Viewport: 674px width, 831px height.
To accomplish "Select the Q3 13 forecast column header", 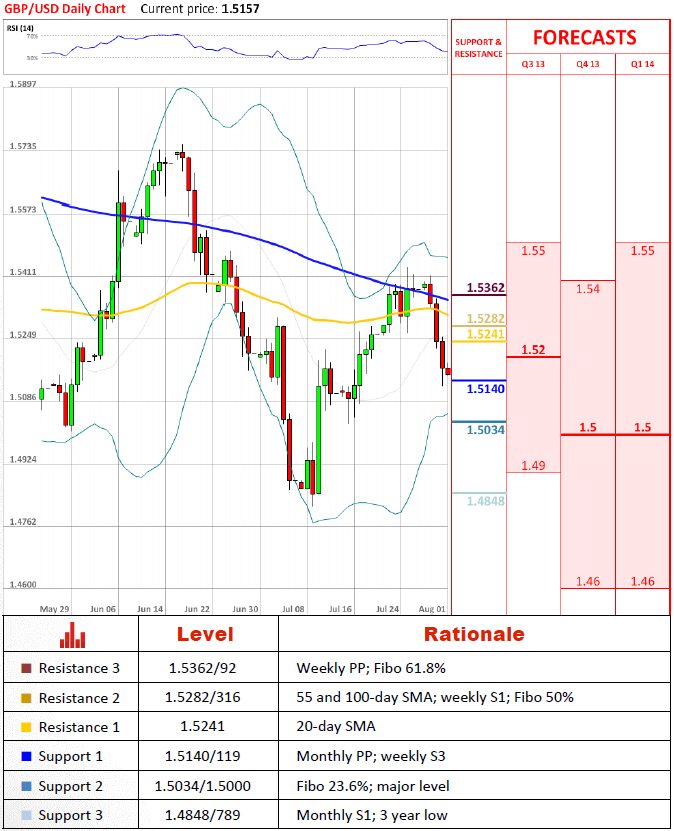I will 533,64.
